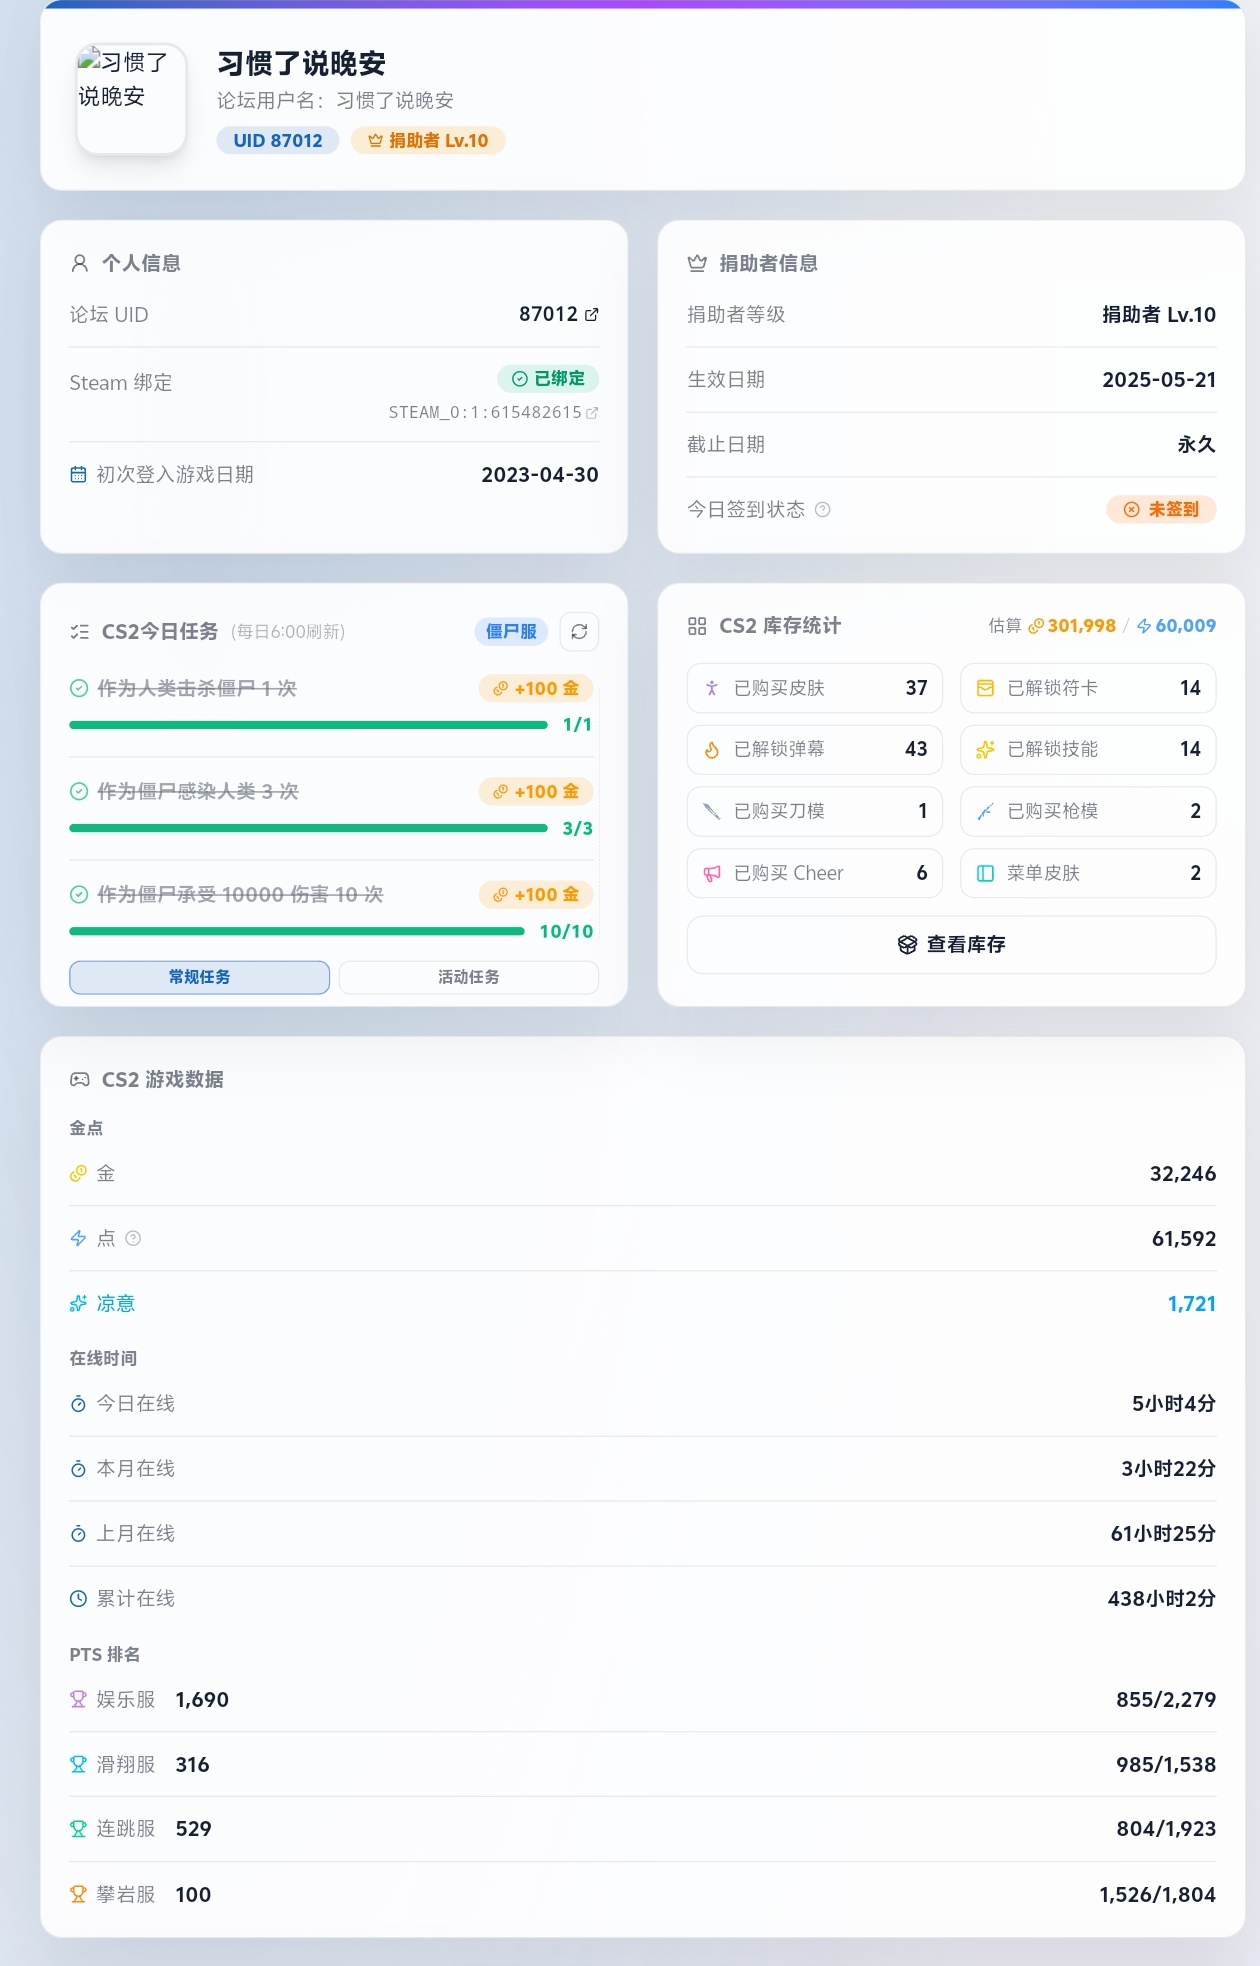Image resolution: width=1260 pixels, height=1966 pixels.
Task: Click the trophy icon beside 攀岩服
Action: click(x=78, y=1894)
